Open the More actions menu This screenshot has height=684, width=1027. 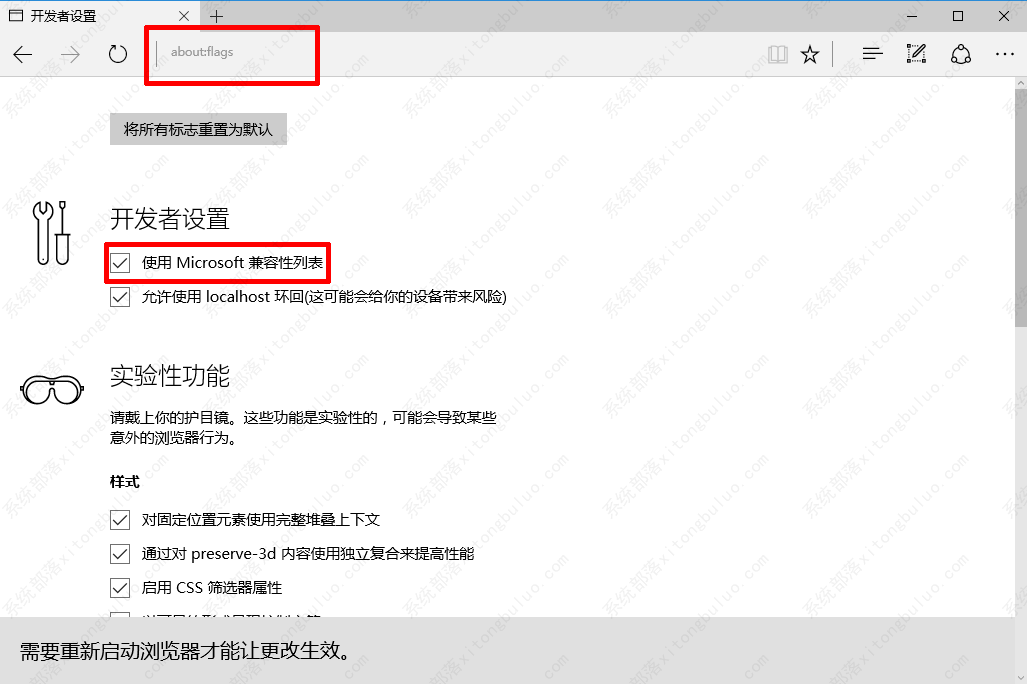[1004, 54]
